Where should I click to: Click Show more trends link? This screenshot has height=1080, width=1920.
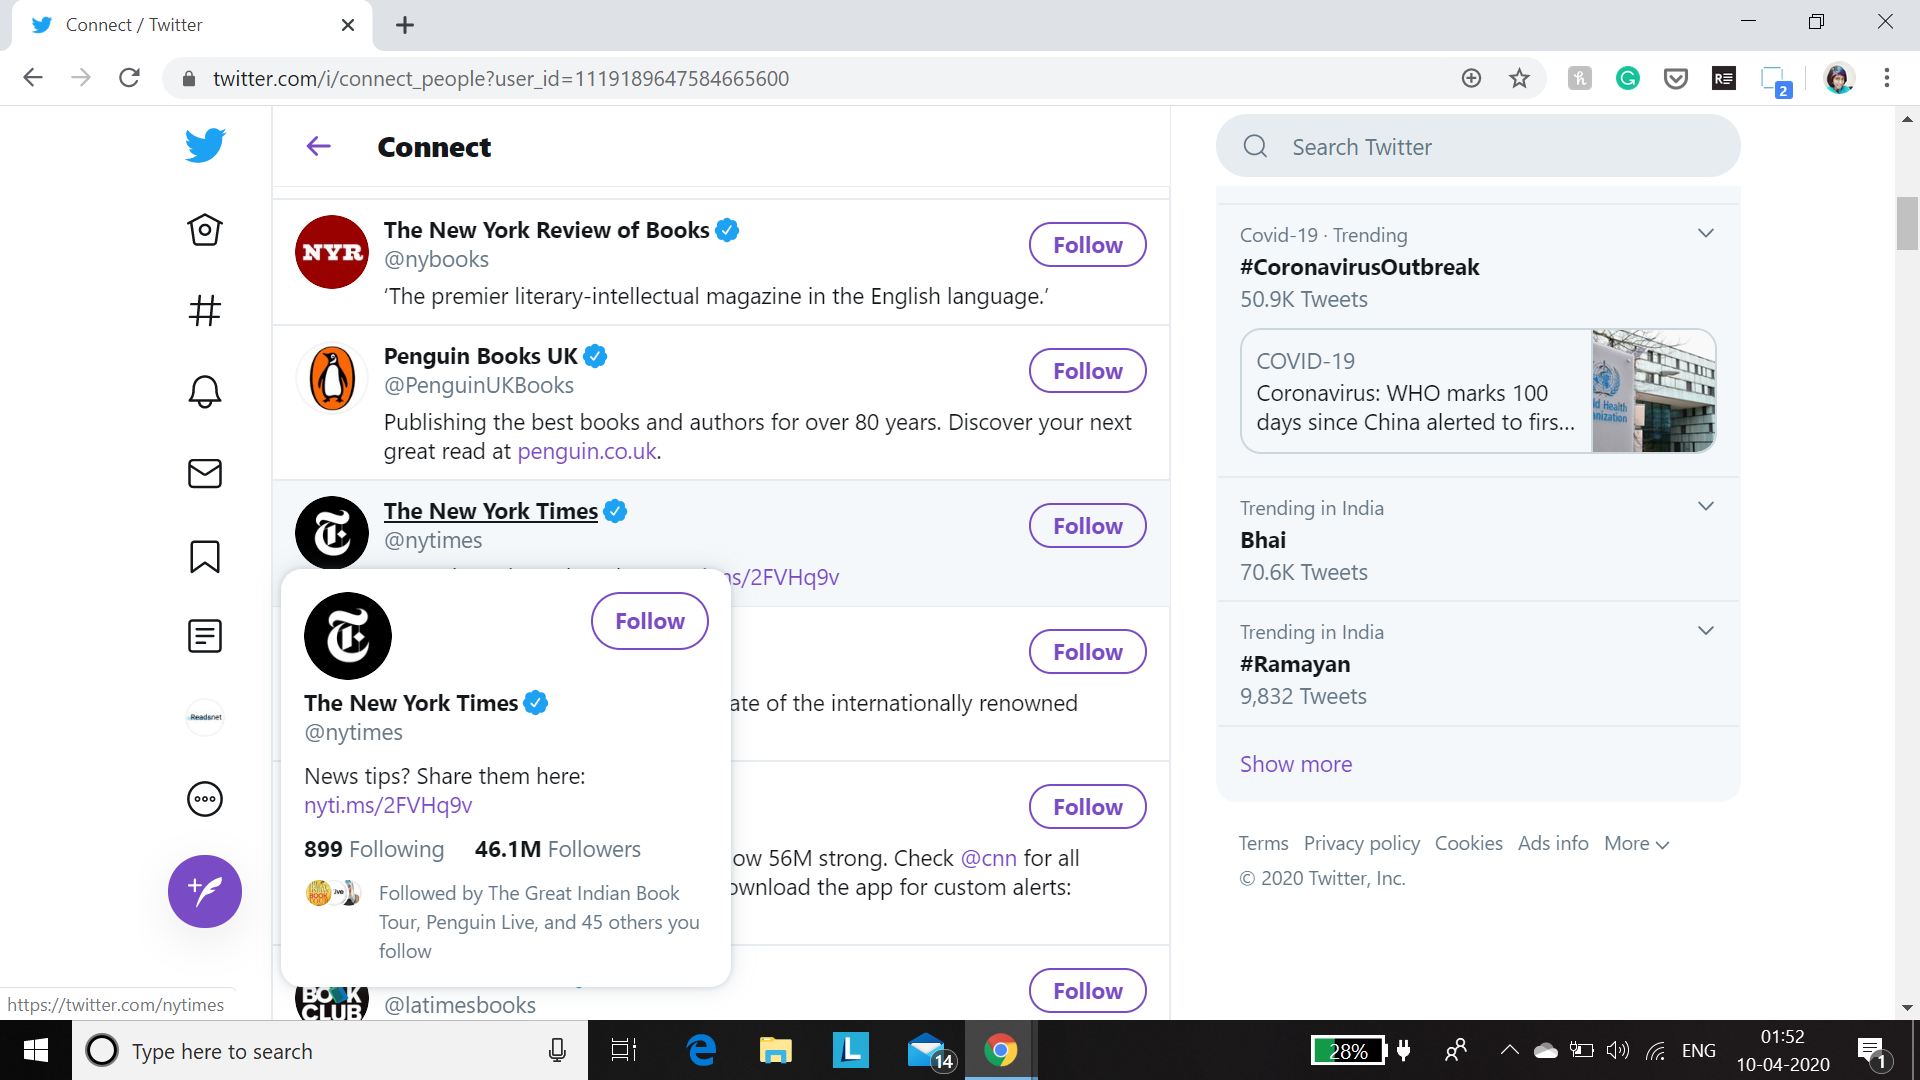(x=1296, y=764)
